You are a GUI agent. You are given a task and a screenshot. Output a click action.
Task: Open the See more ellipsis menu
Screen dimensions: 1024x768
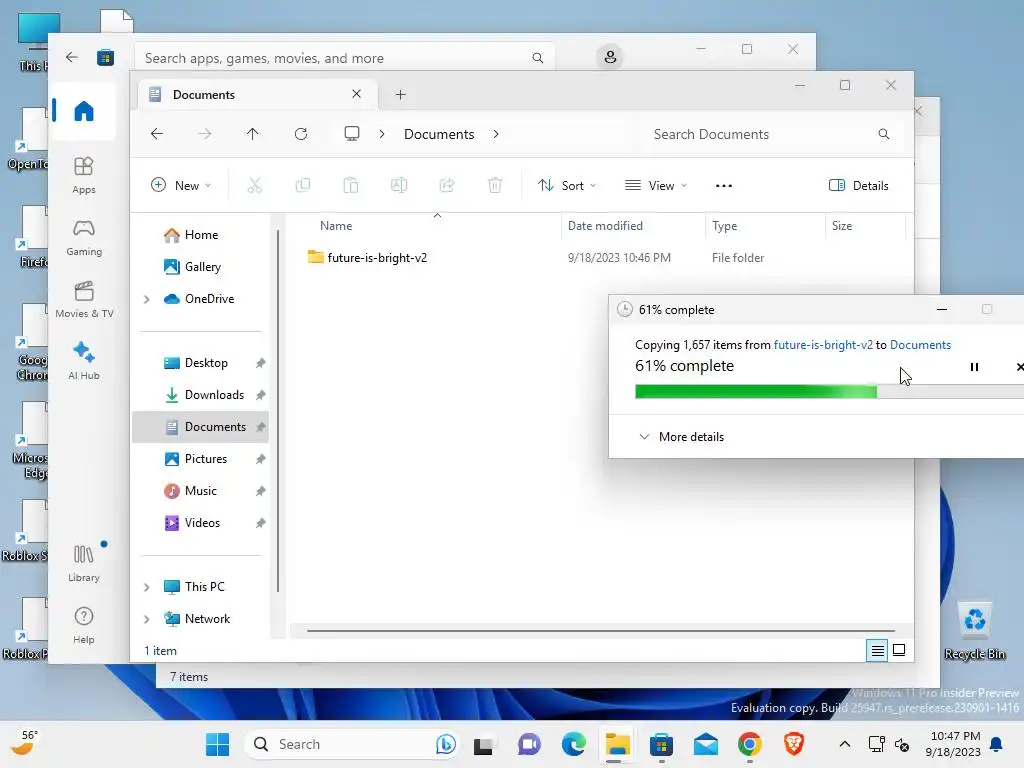724,185
